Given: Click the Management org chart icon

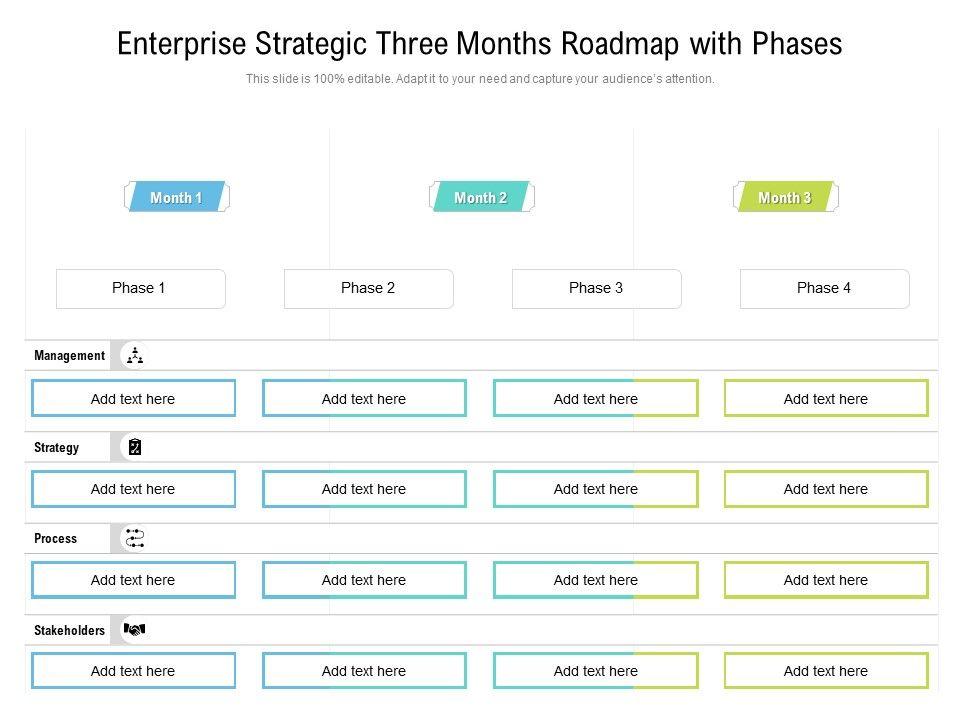Looking at the screenshot, I should [134, 355].
